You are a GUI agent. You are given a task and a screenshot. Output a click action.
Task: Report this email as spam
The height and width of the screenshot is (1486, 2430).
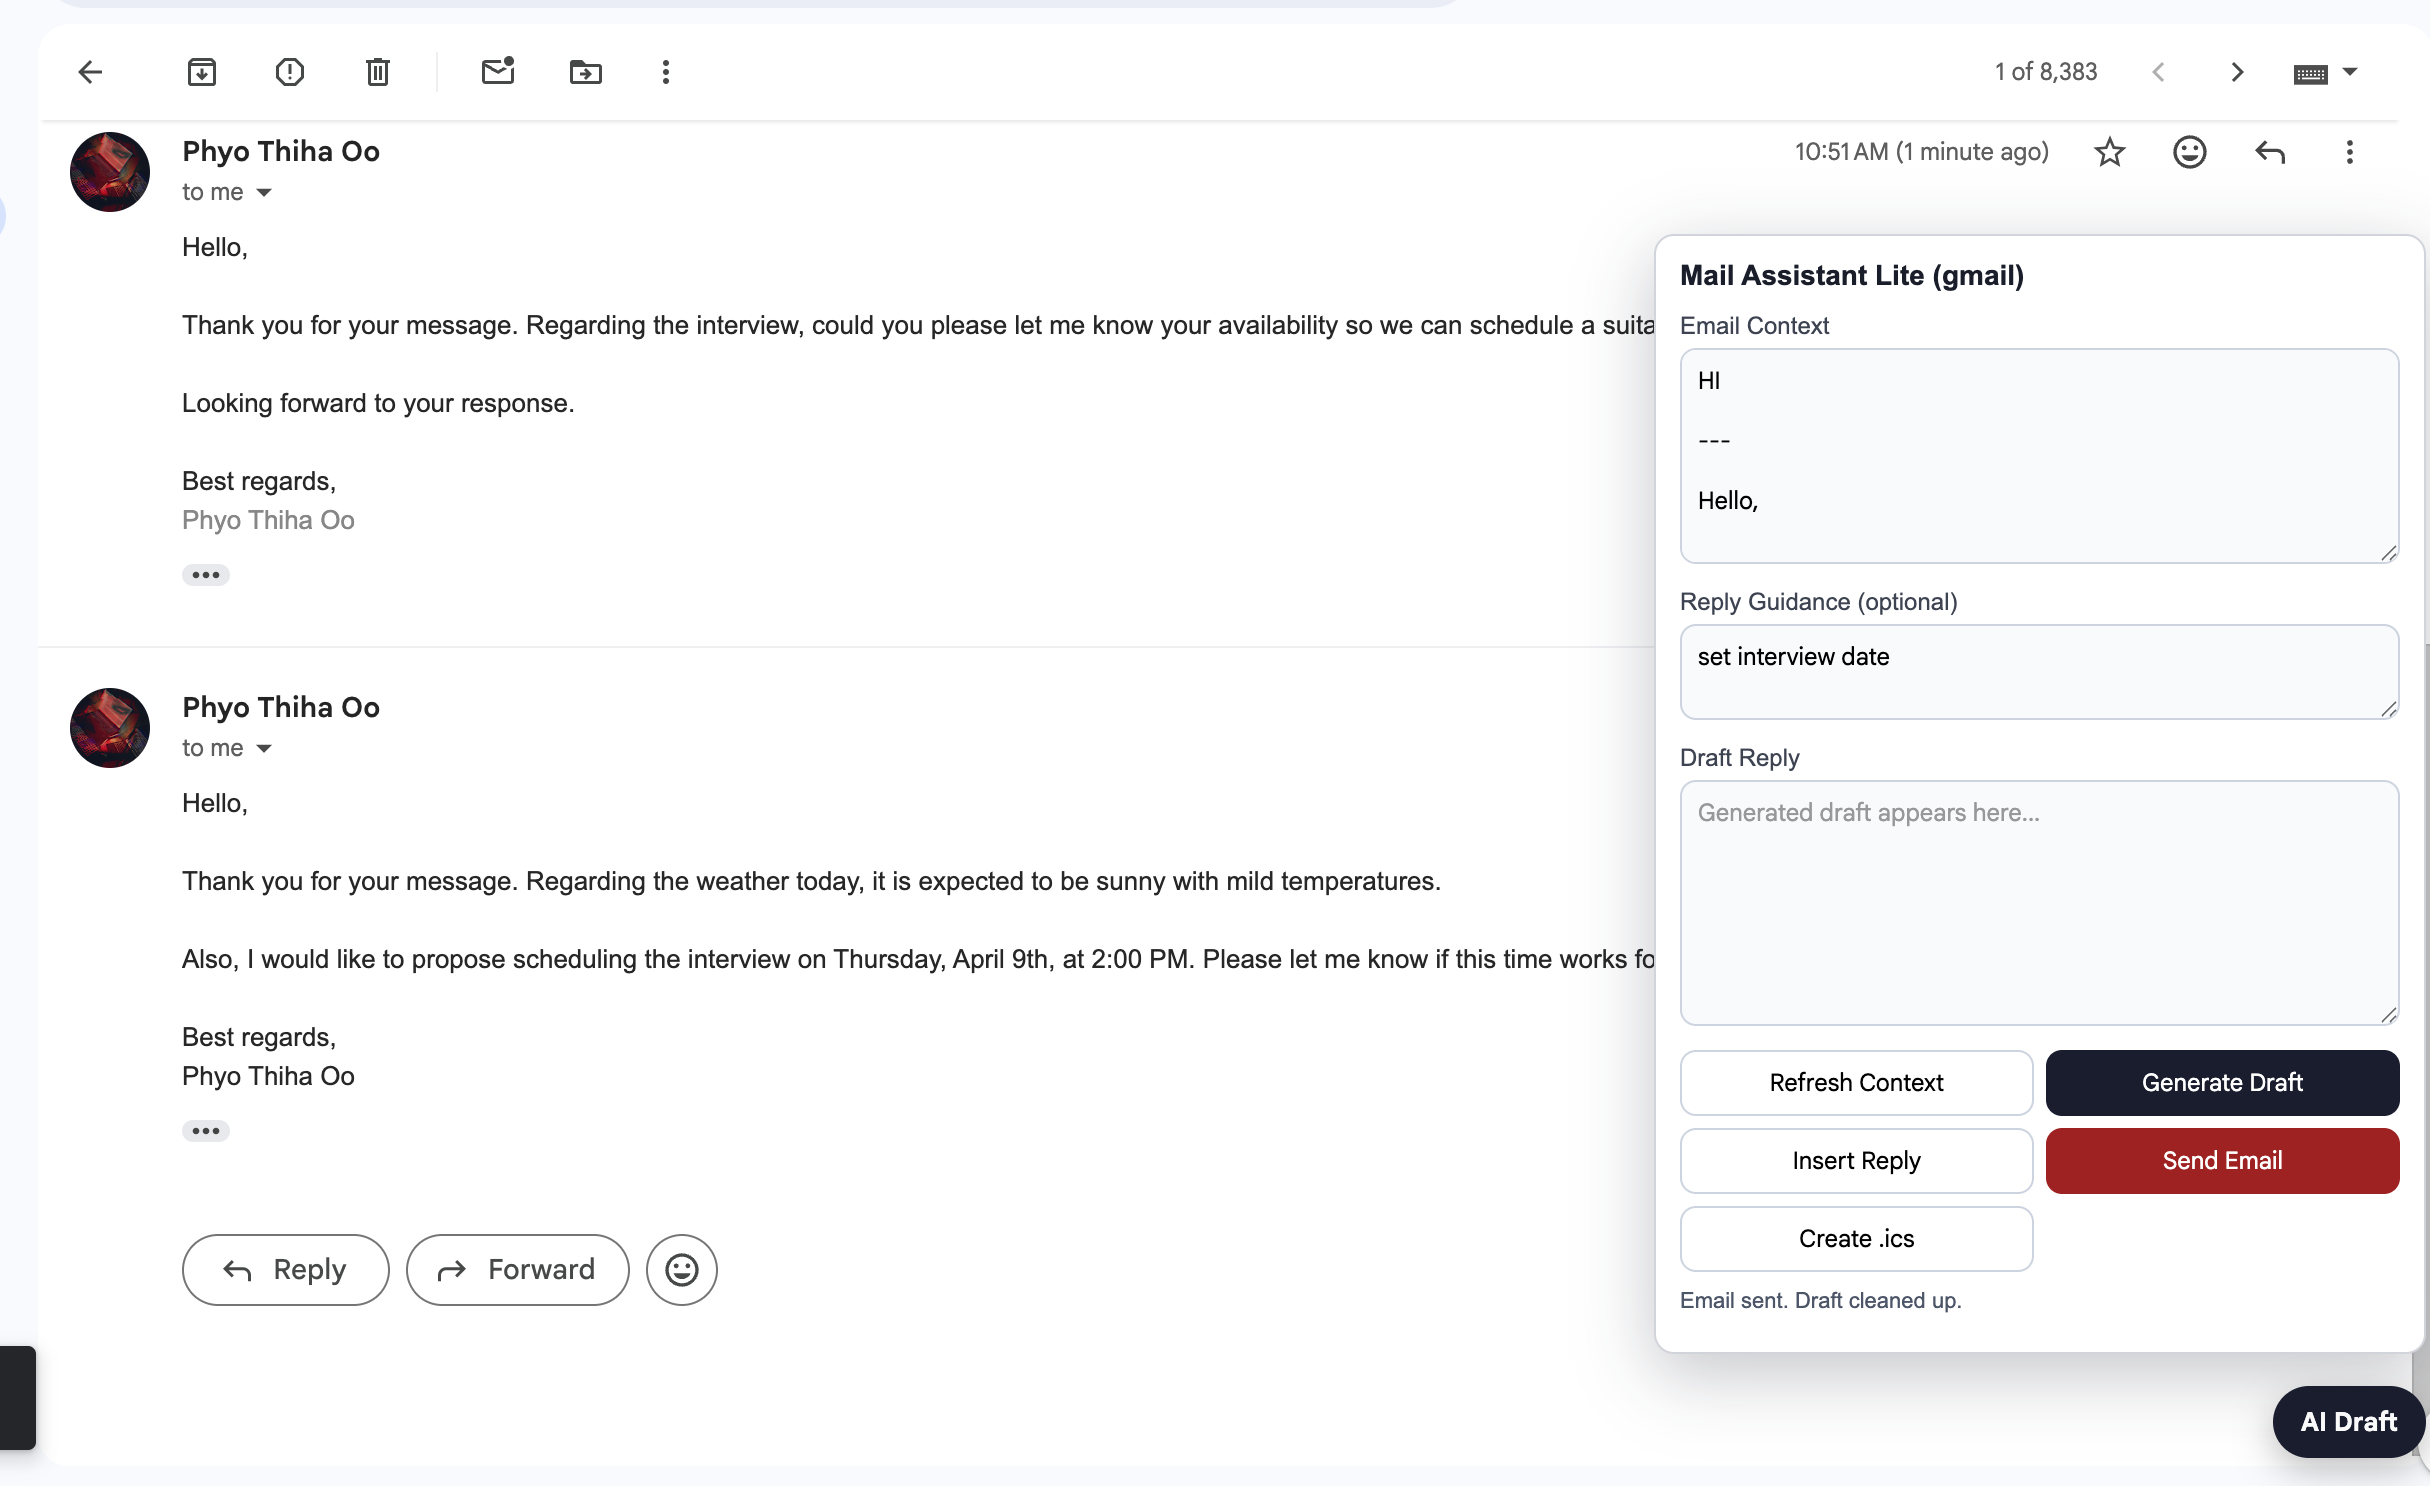290,72
